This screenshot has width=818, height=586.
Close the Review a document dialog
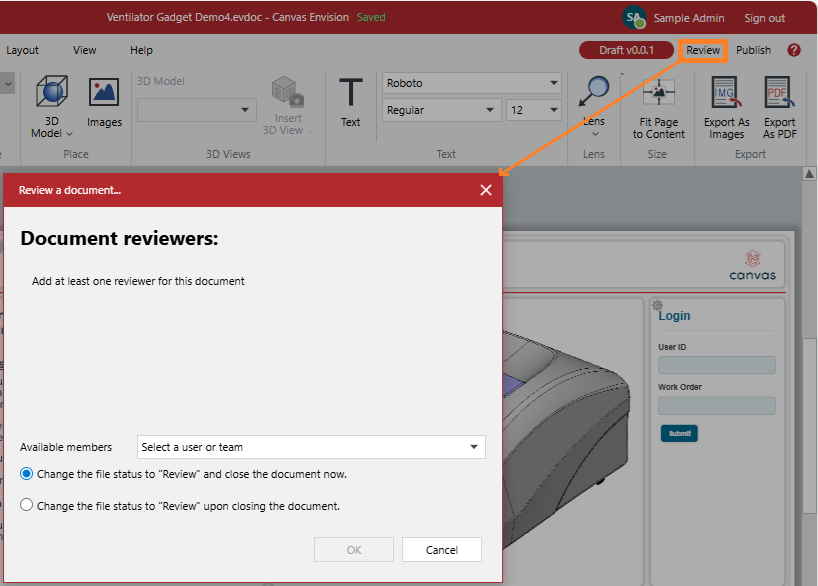point(486,190)
